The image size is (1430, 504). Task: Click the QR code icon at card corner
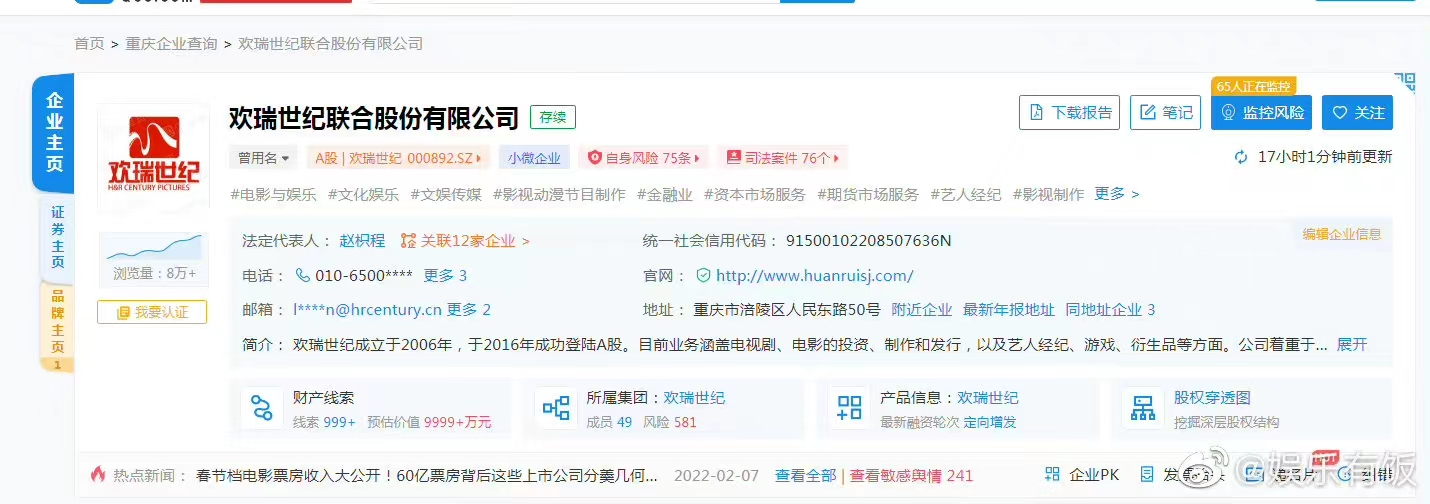pyautogui.click(x=1404, y=82)
